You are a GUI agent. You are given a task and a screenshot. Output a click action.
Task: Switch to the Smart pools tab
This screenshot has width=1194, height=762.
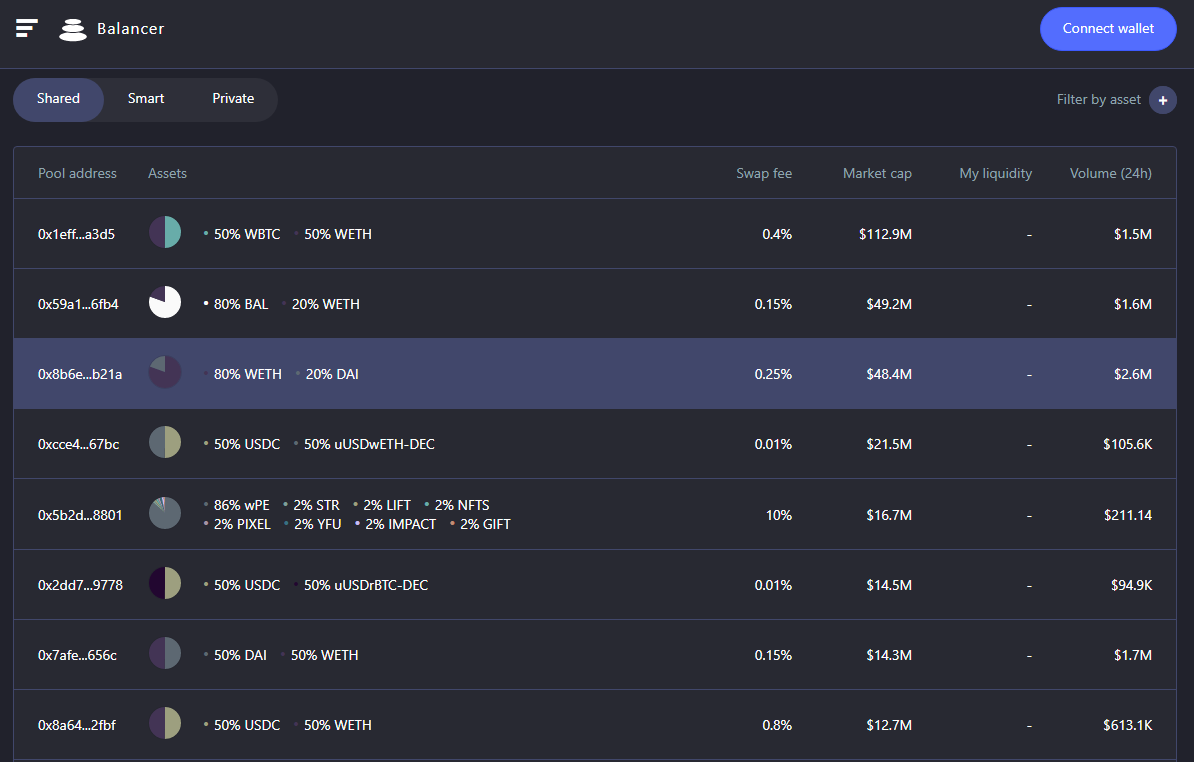pos(145,99)
